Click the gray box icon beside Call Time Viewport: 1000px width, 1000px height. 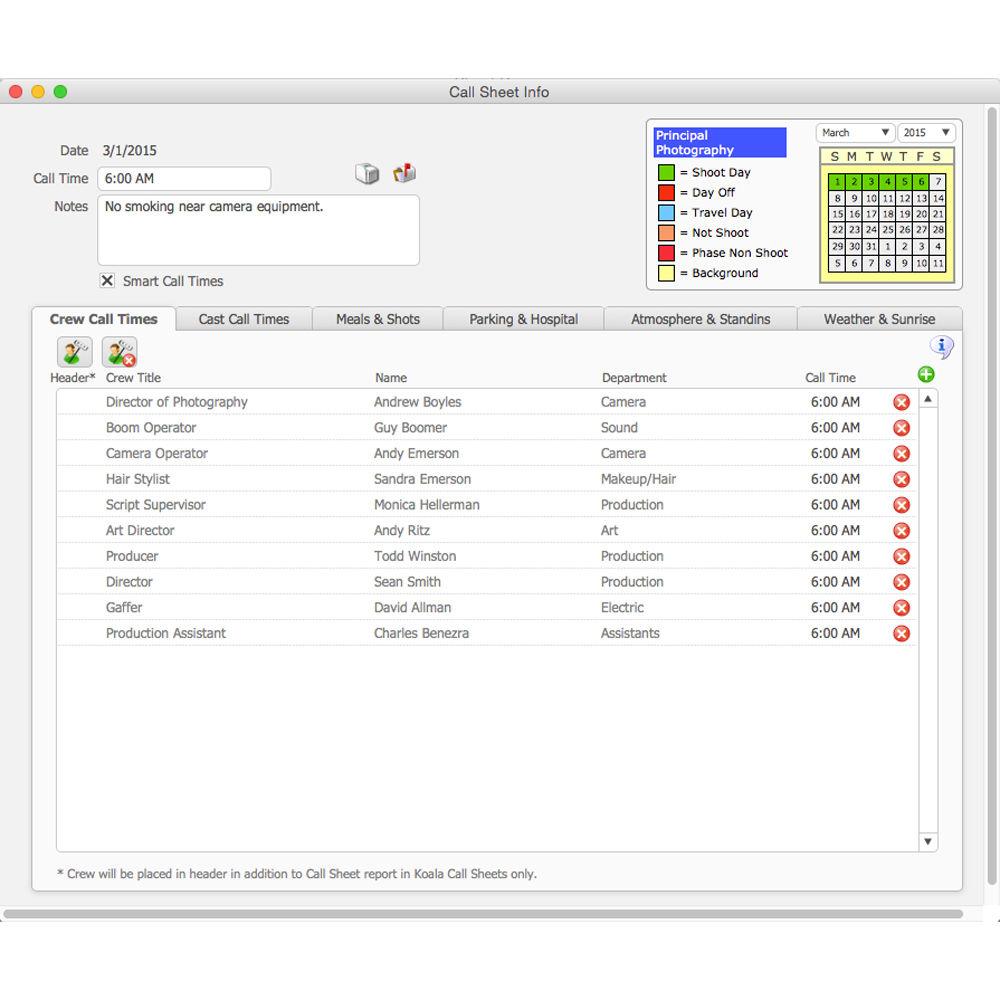click(x=367, y=174)
